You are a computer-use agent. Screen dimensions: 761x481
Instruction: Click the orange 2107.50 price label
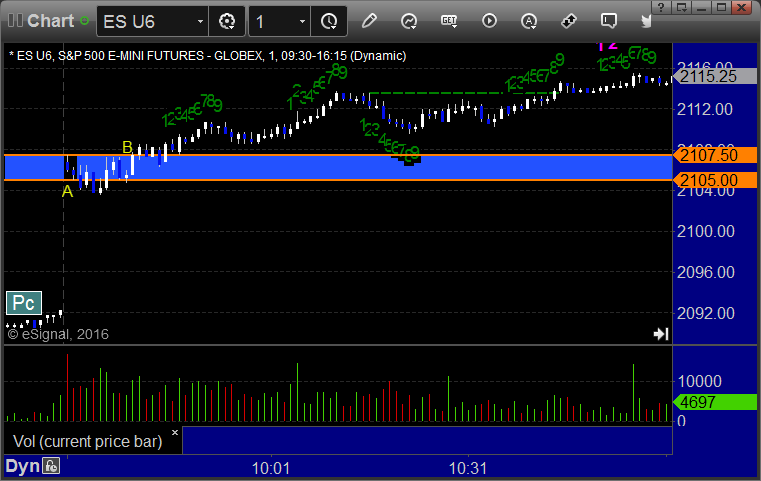[x=715, y=155]
